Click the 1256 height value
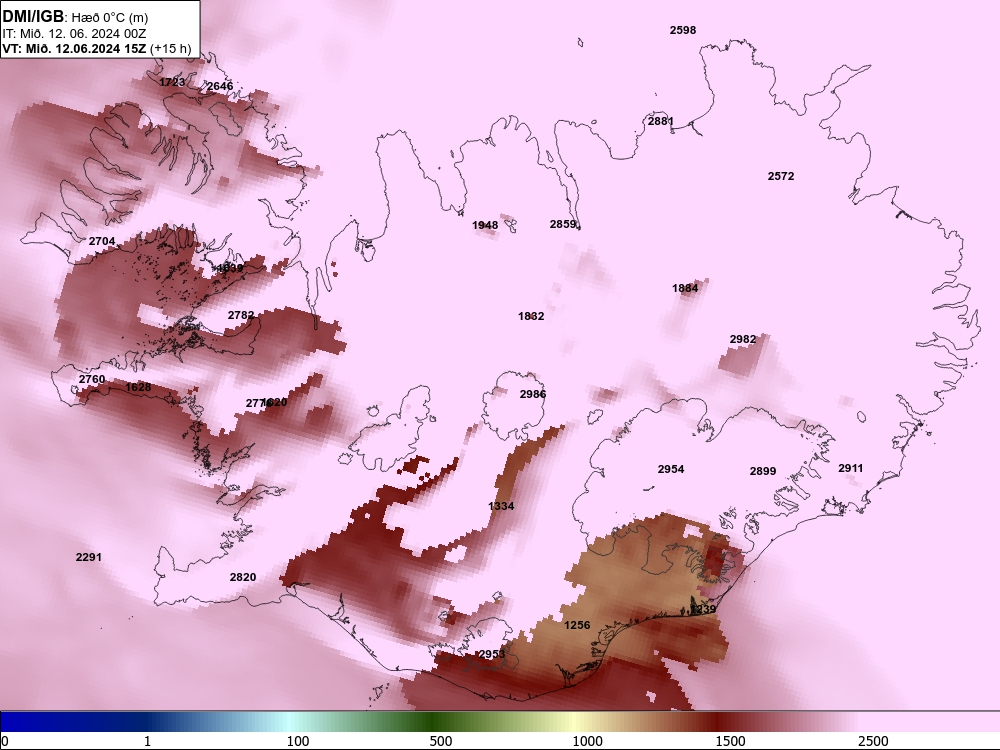 coord(577,626)
